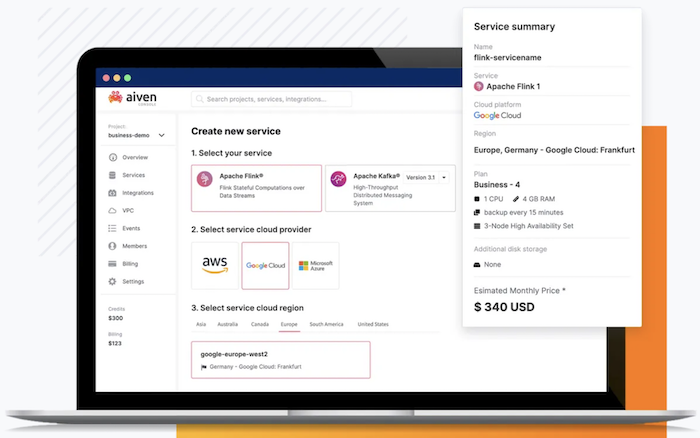Click the Create new service heading
The height and width of the screenshot is (438, 700).
coord(236,131)
